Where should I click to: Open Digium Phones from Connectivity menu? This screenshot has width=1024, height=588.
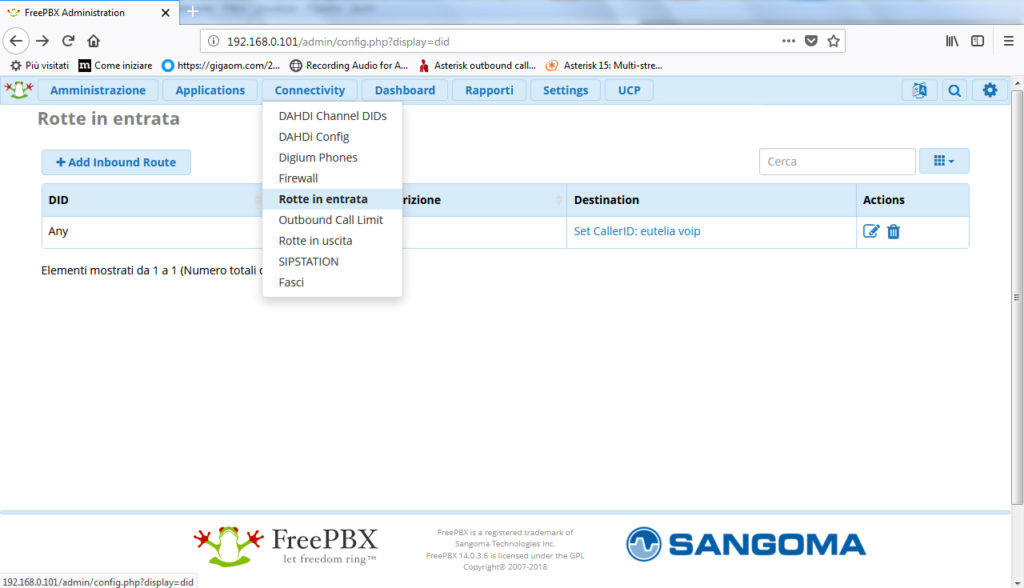point(332,157)
